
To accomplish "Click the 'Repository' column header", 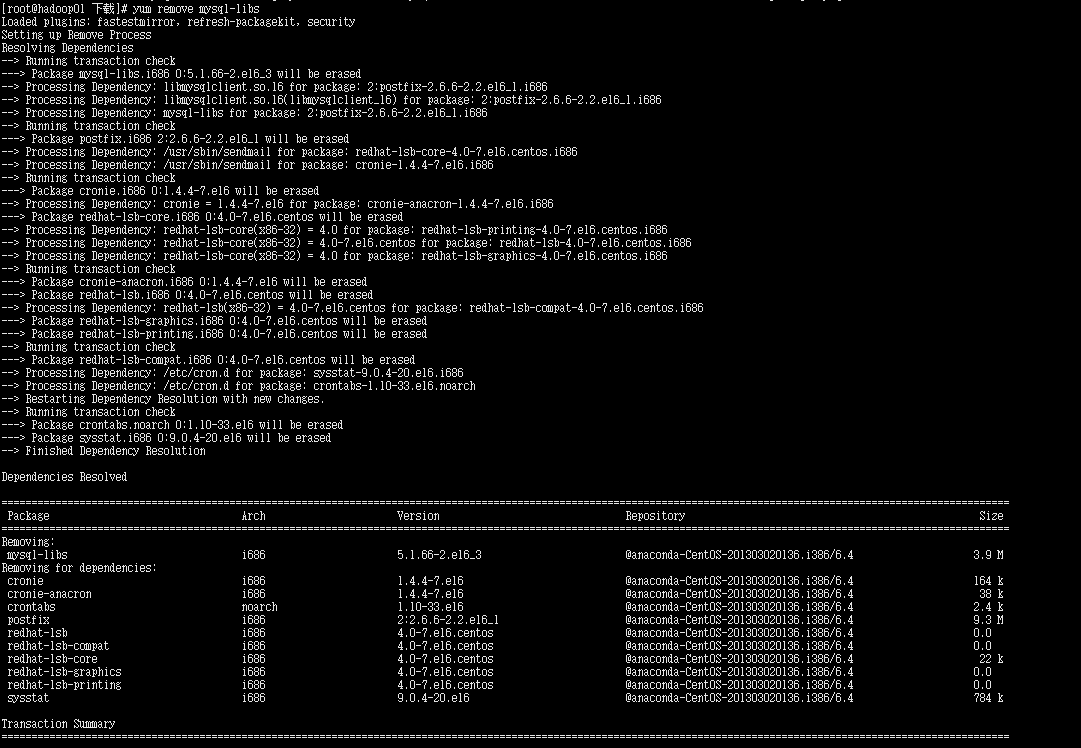I will [655, 516].
